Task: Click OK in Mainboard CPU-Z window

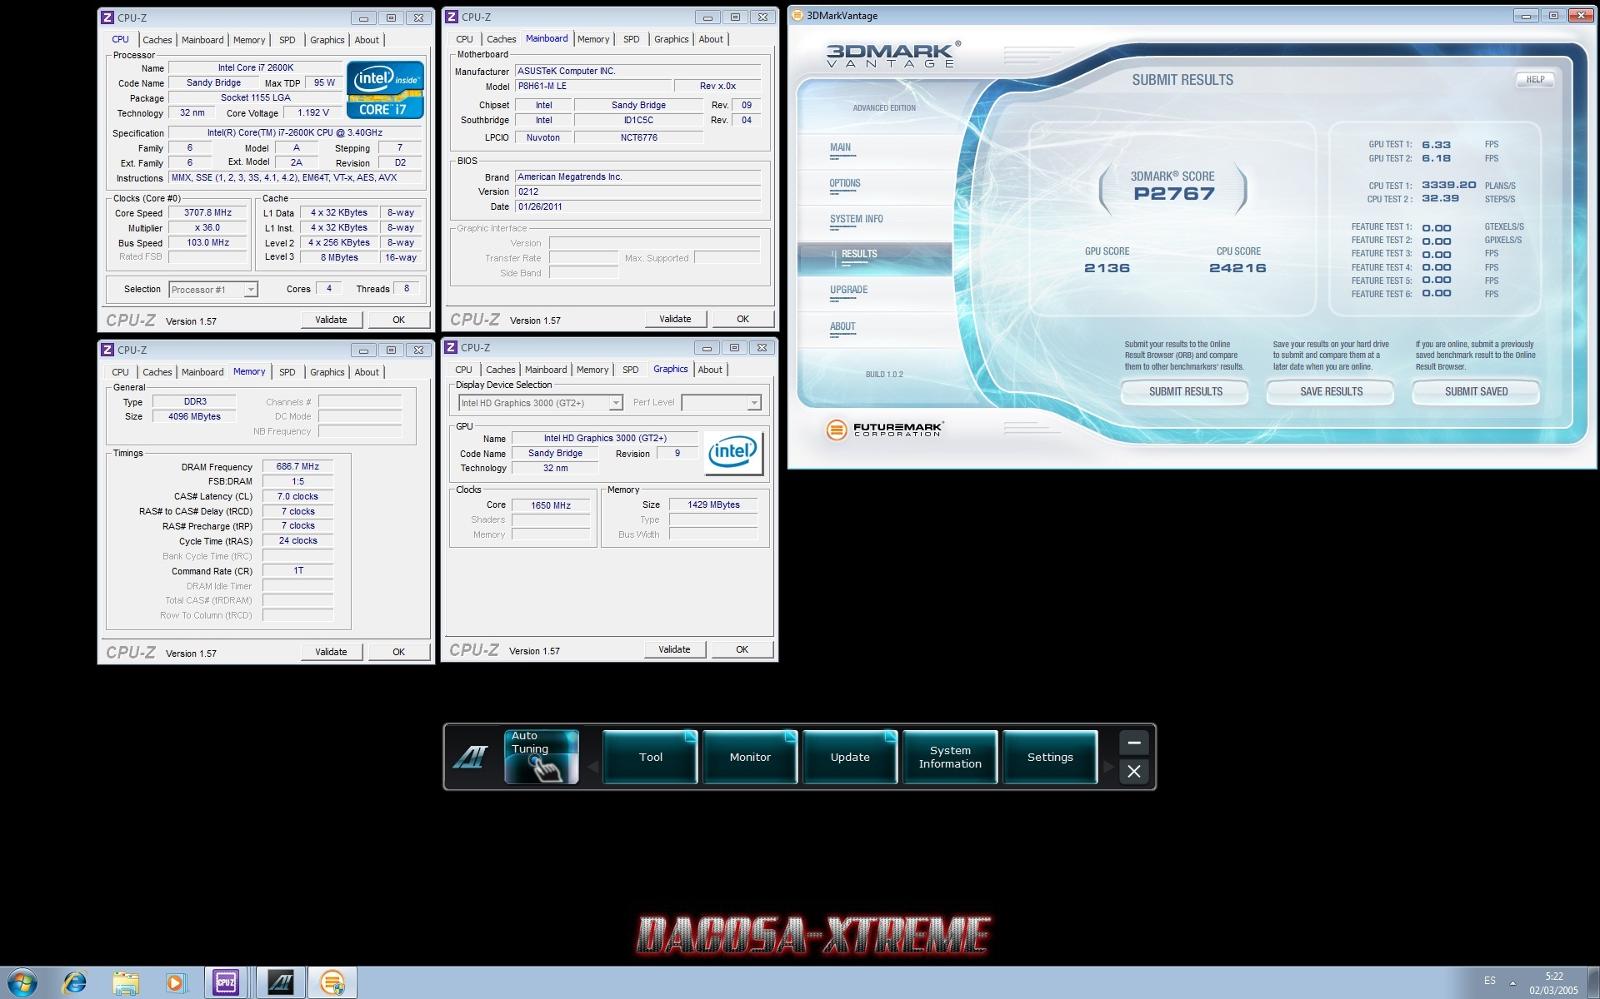Action: tap(743, 319)
